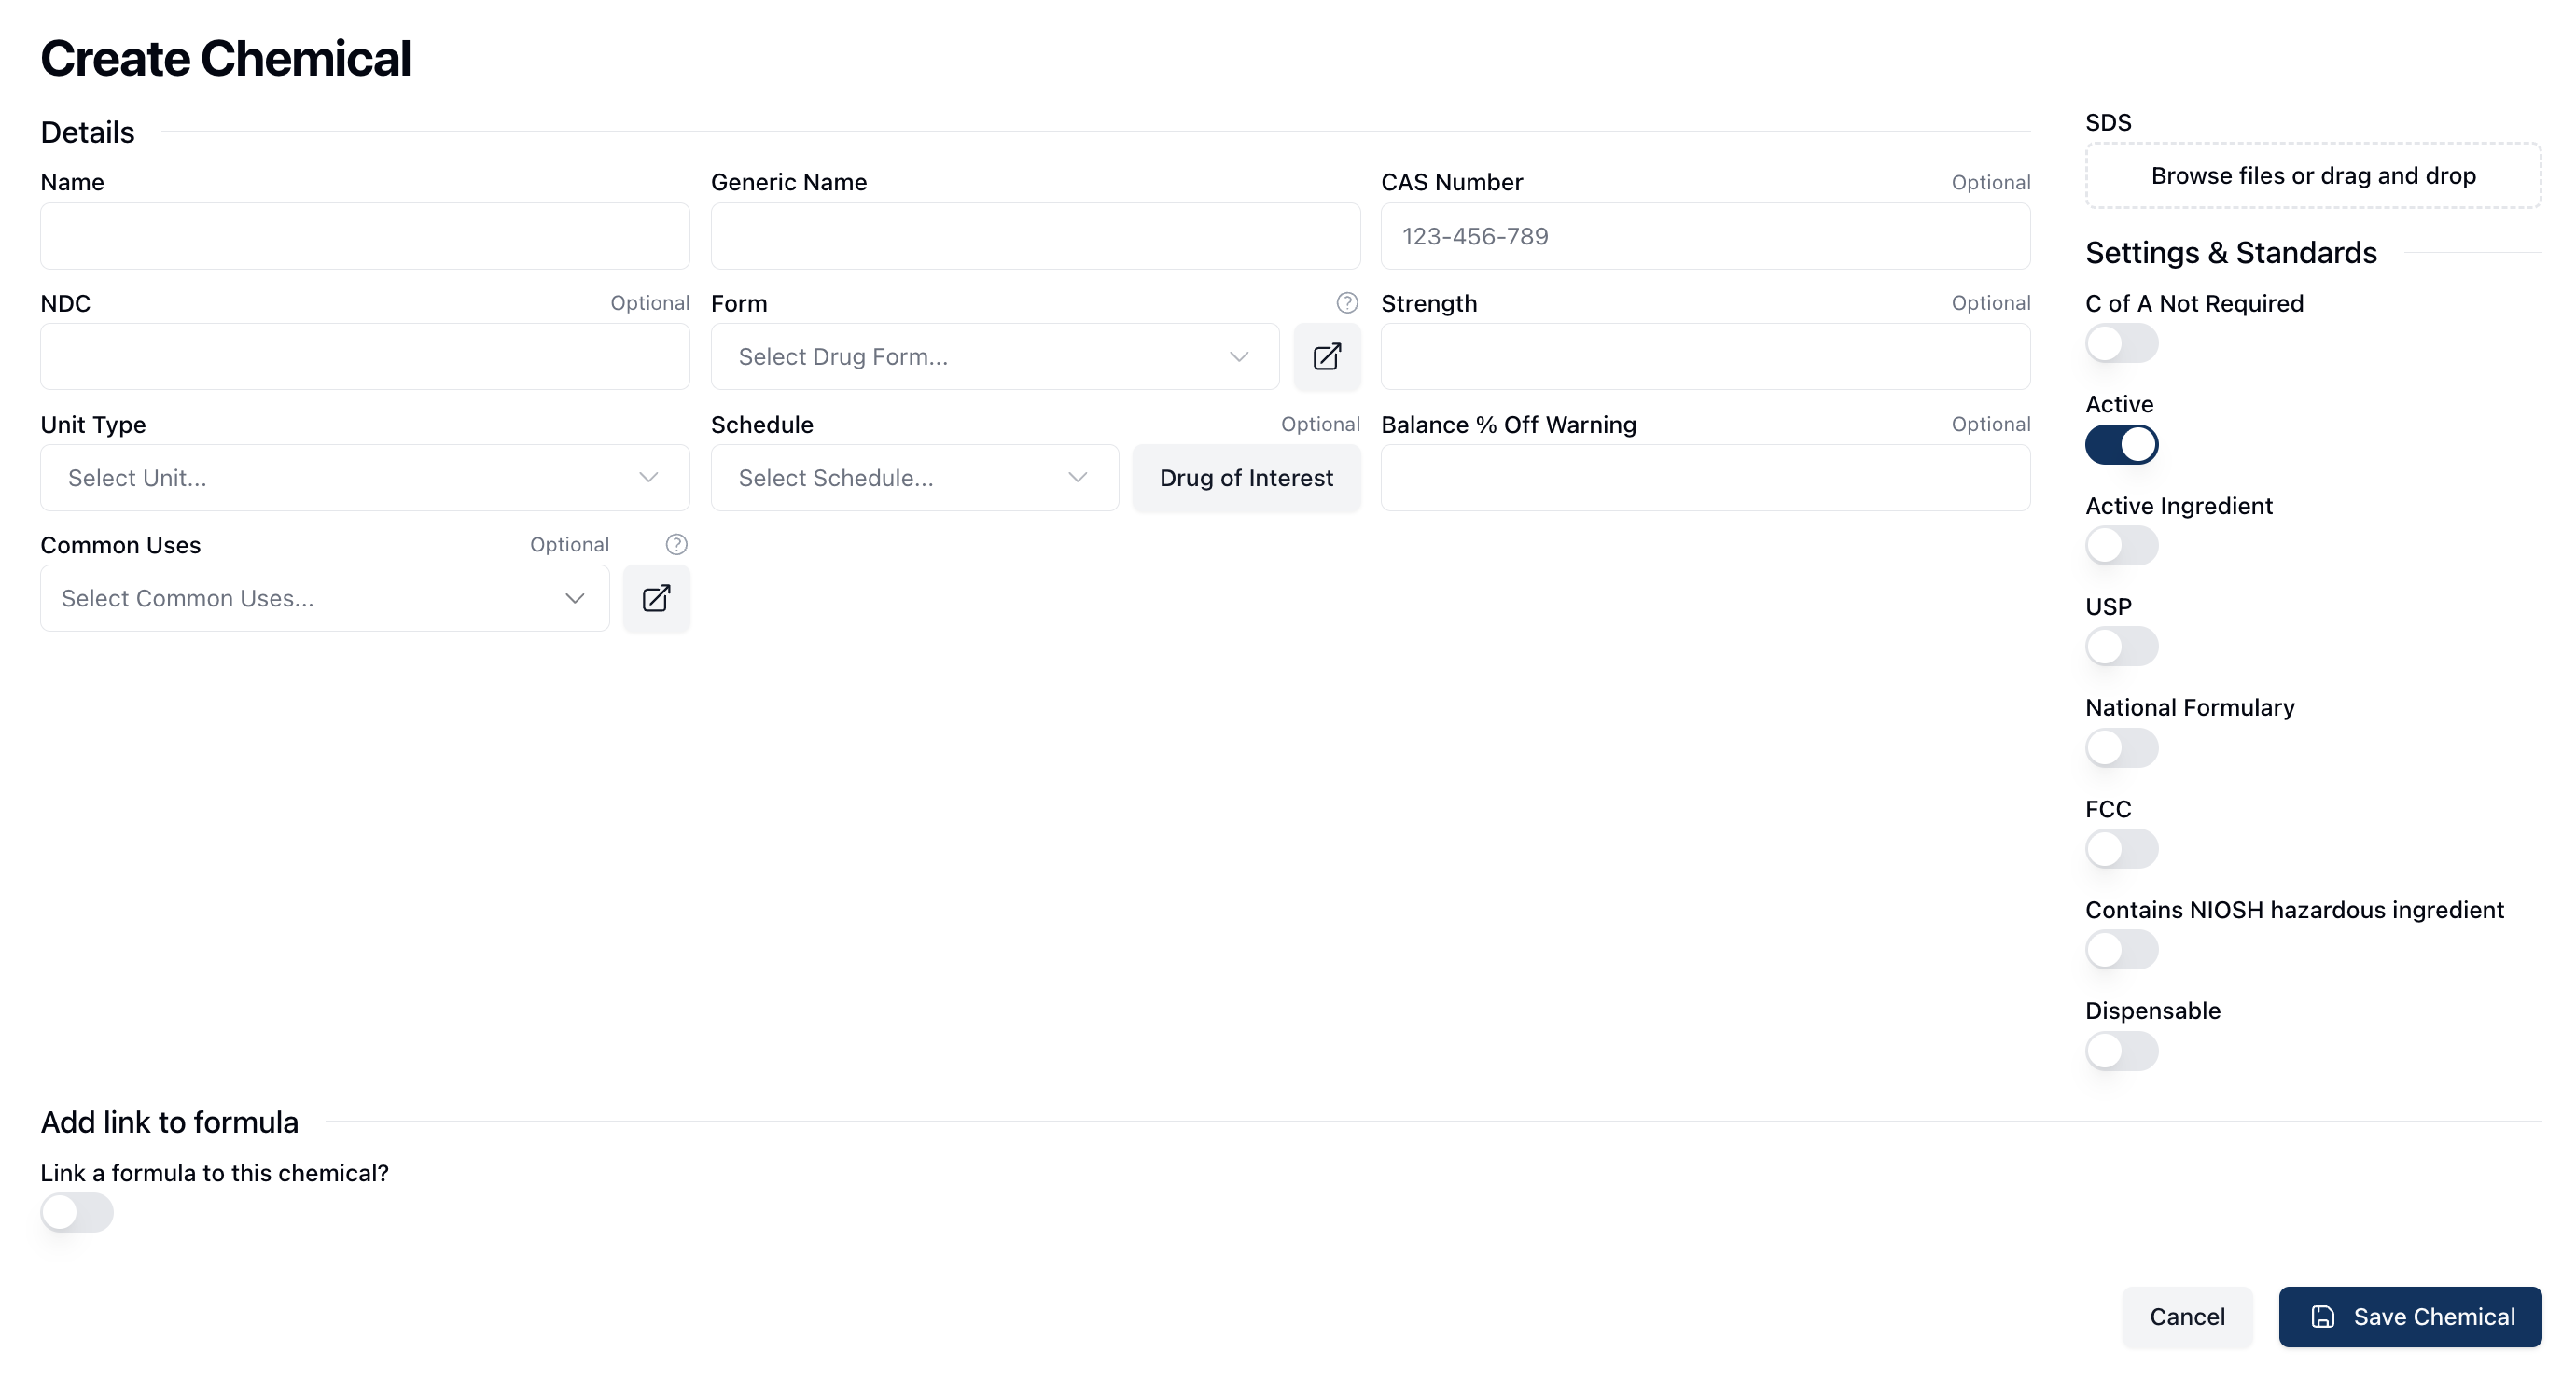Expand the Select Common Uses dropdown
Screen dimensions: 2576x1380
324,598
